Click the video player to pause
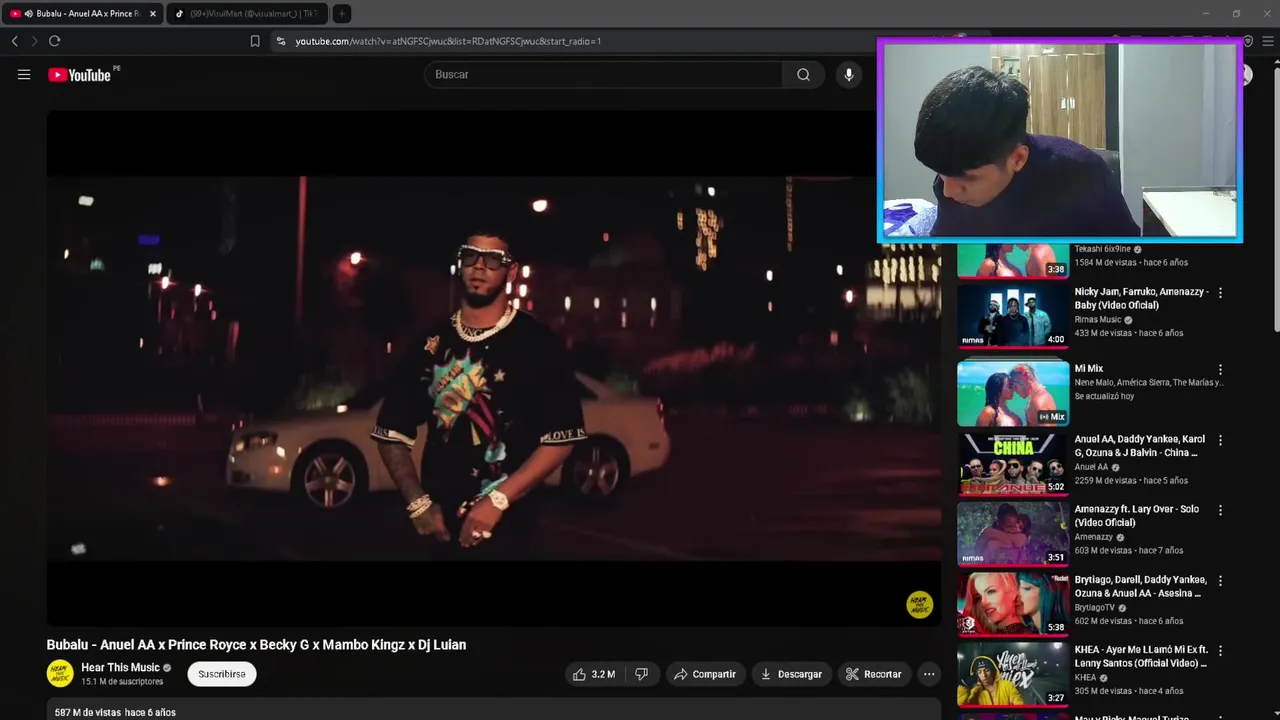 (494, 368)
